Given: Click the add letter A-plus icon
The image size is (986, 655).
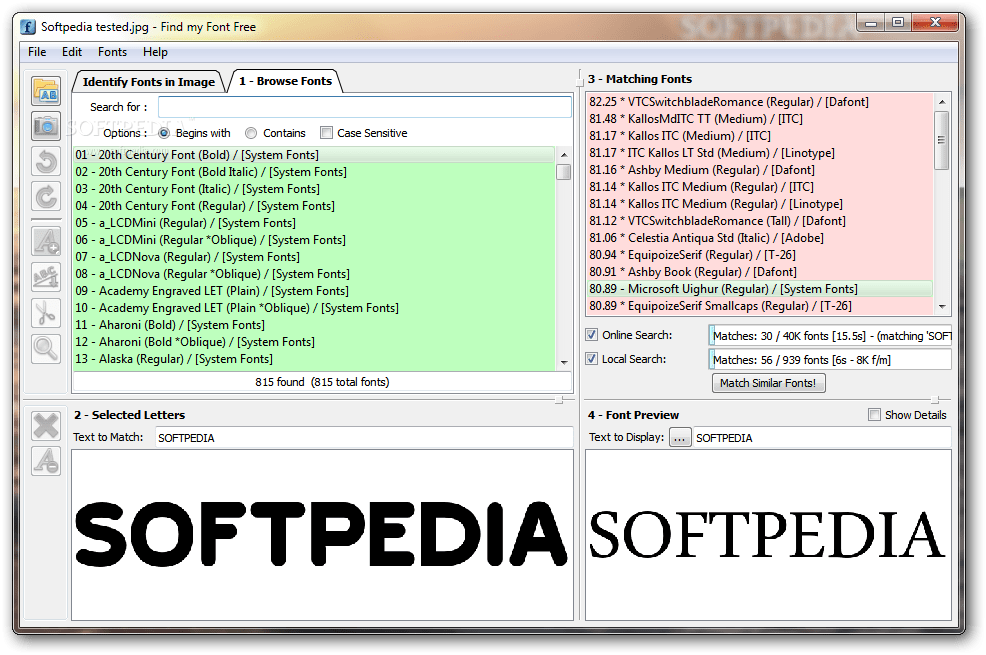Looking at the screenshot, I should [x=46, y=241].
